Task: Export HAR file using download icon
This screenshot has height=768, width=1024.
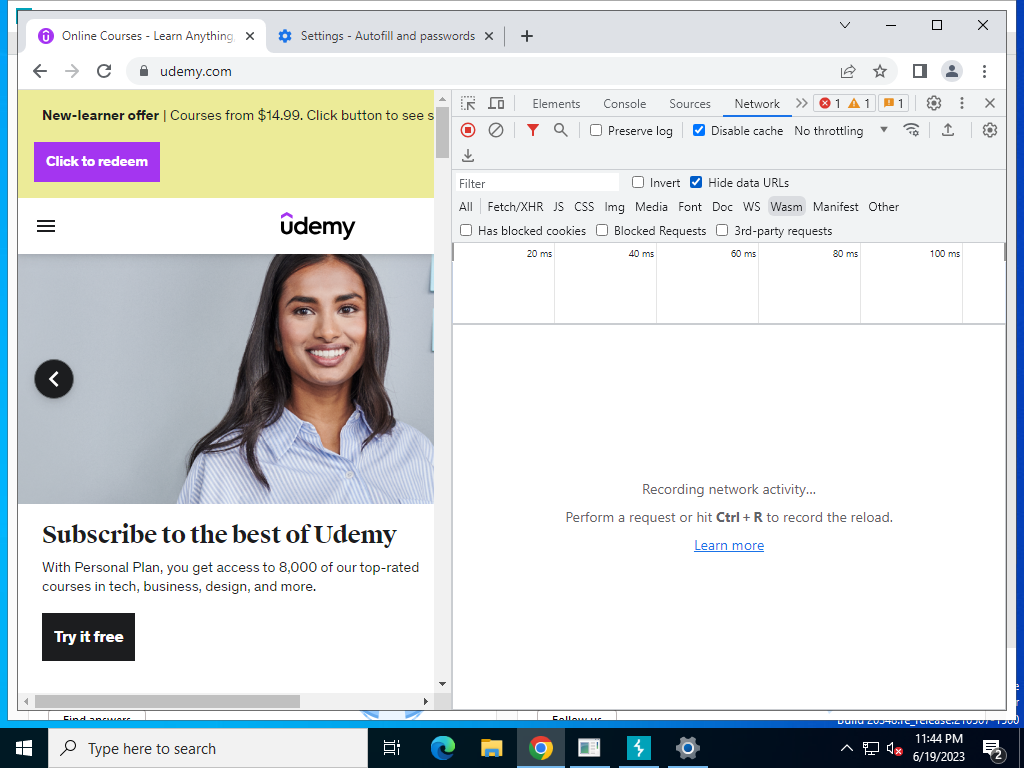Action: tap(468, 155)
